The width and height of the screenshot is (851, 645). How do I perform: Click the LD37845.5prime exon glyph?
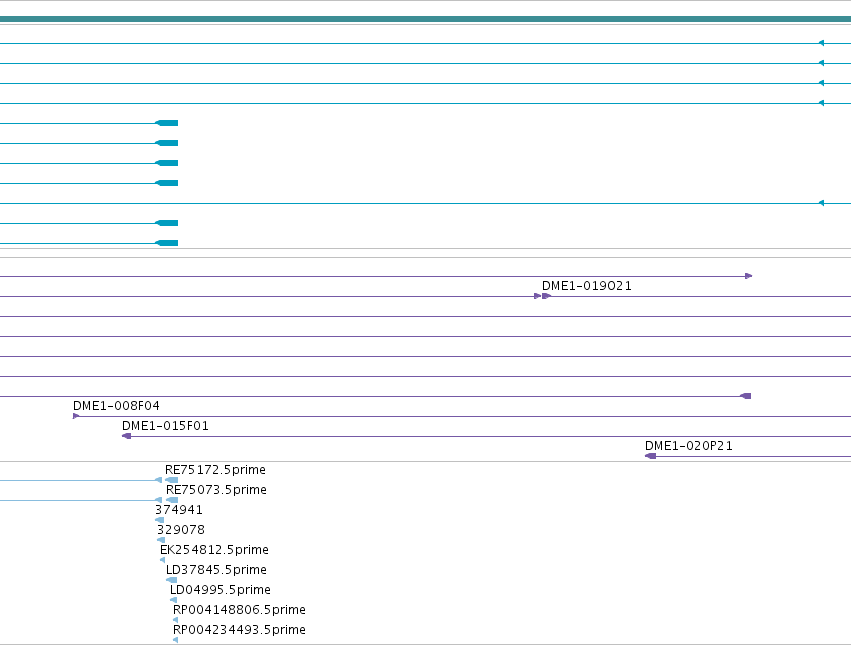tap(172, 580)
